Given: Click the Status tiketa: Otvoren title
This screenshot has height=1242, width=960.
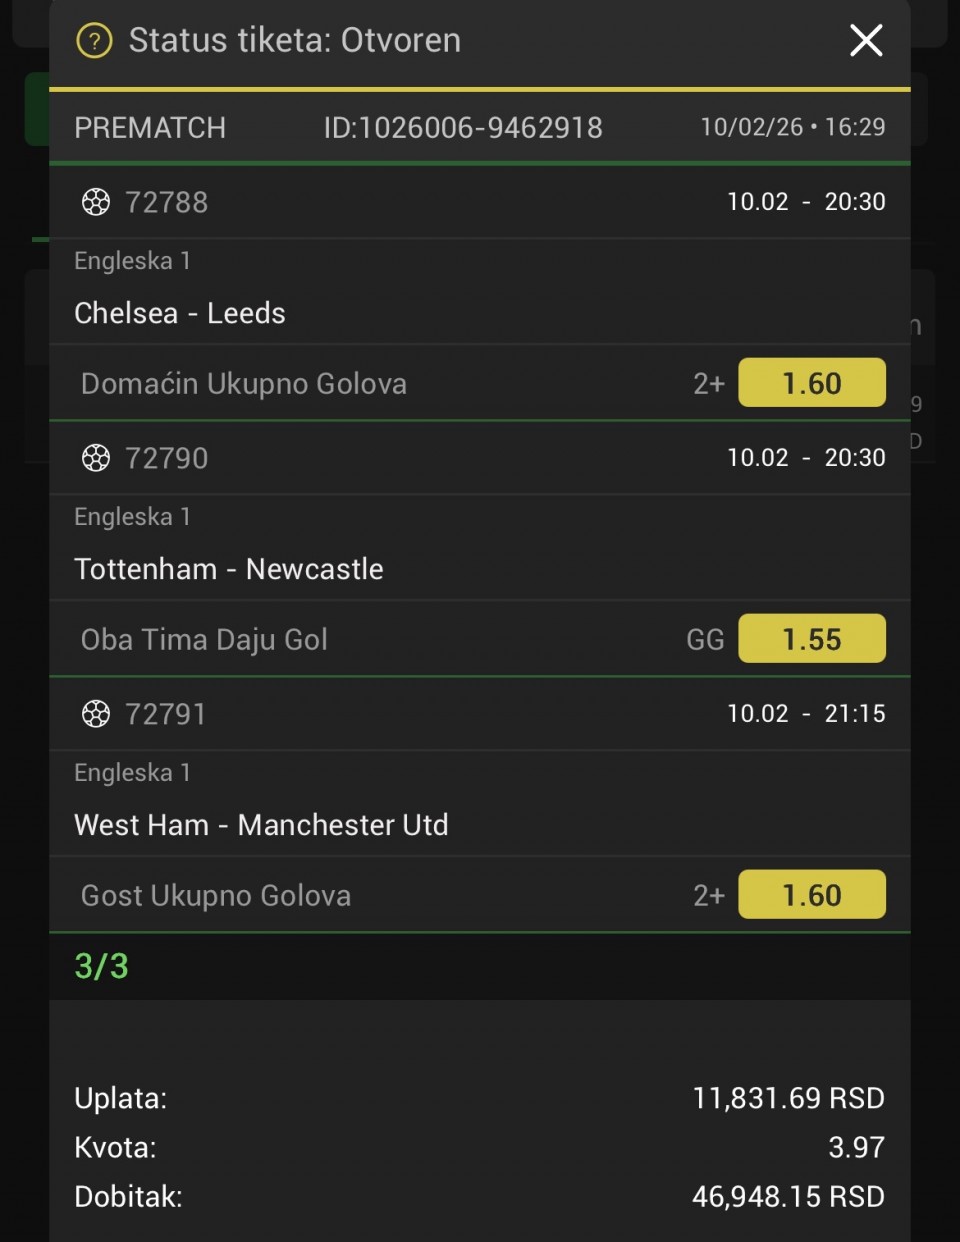Looking at the screenshot, I should (x=294, y=41).
